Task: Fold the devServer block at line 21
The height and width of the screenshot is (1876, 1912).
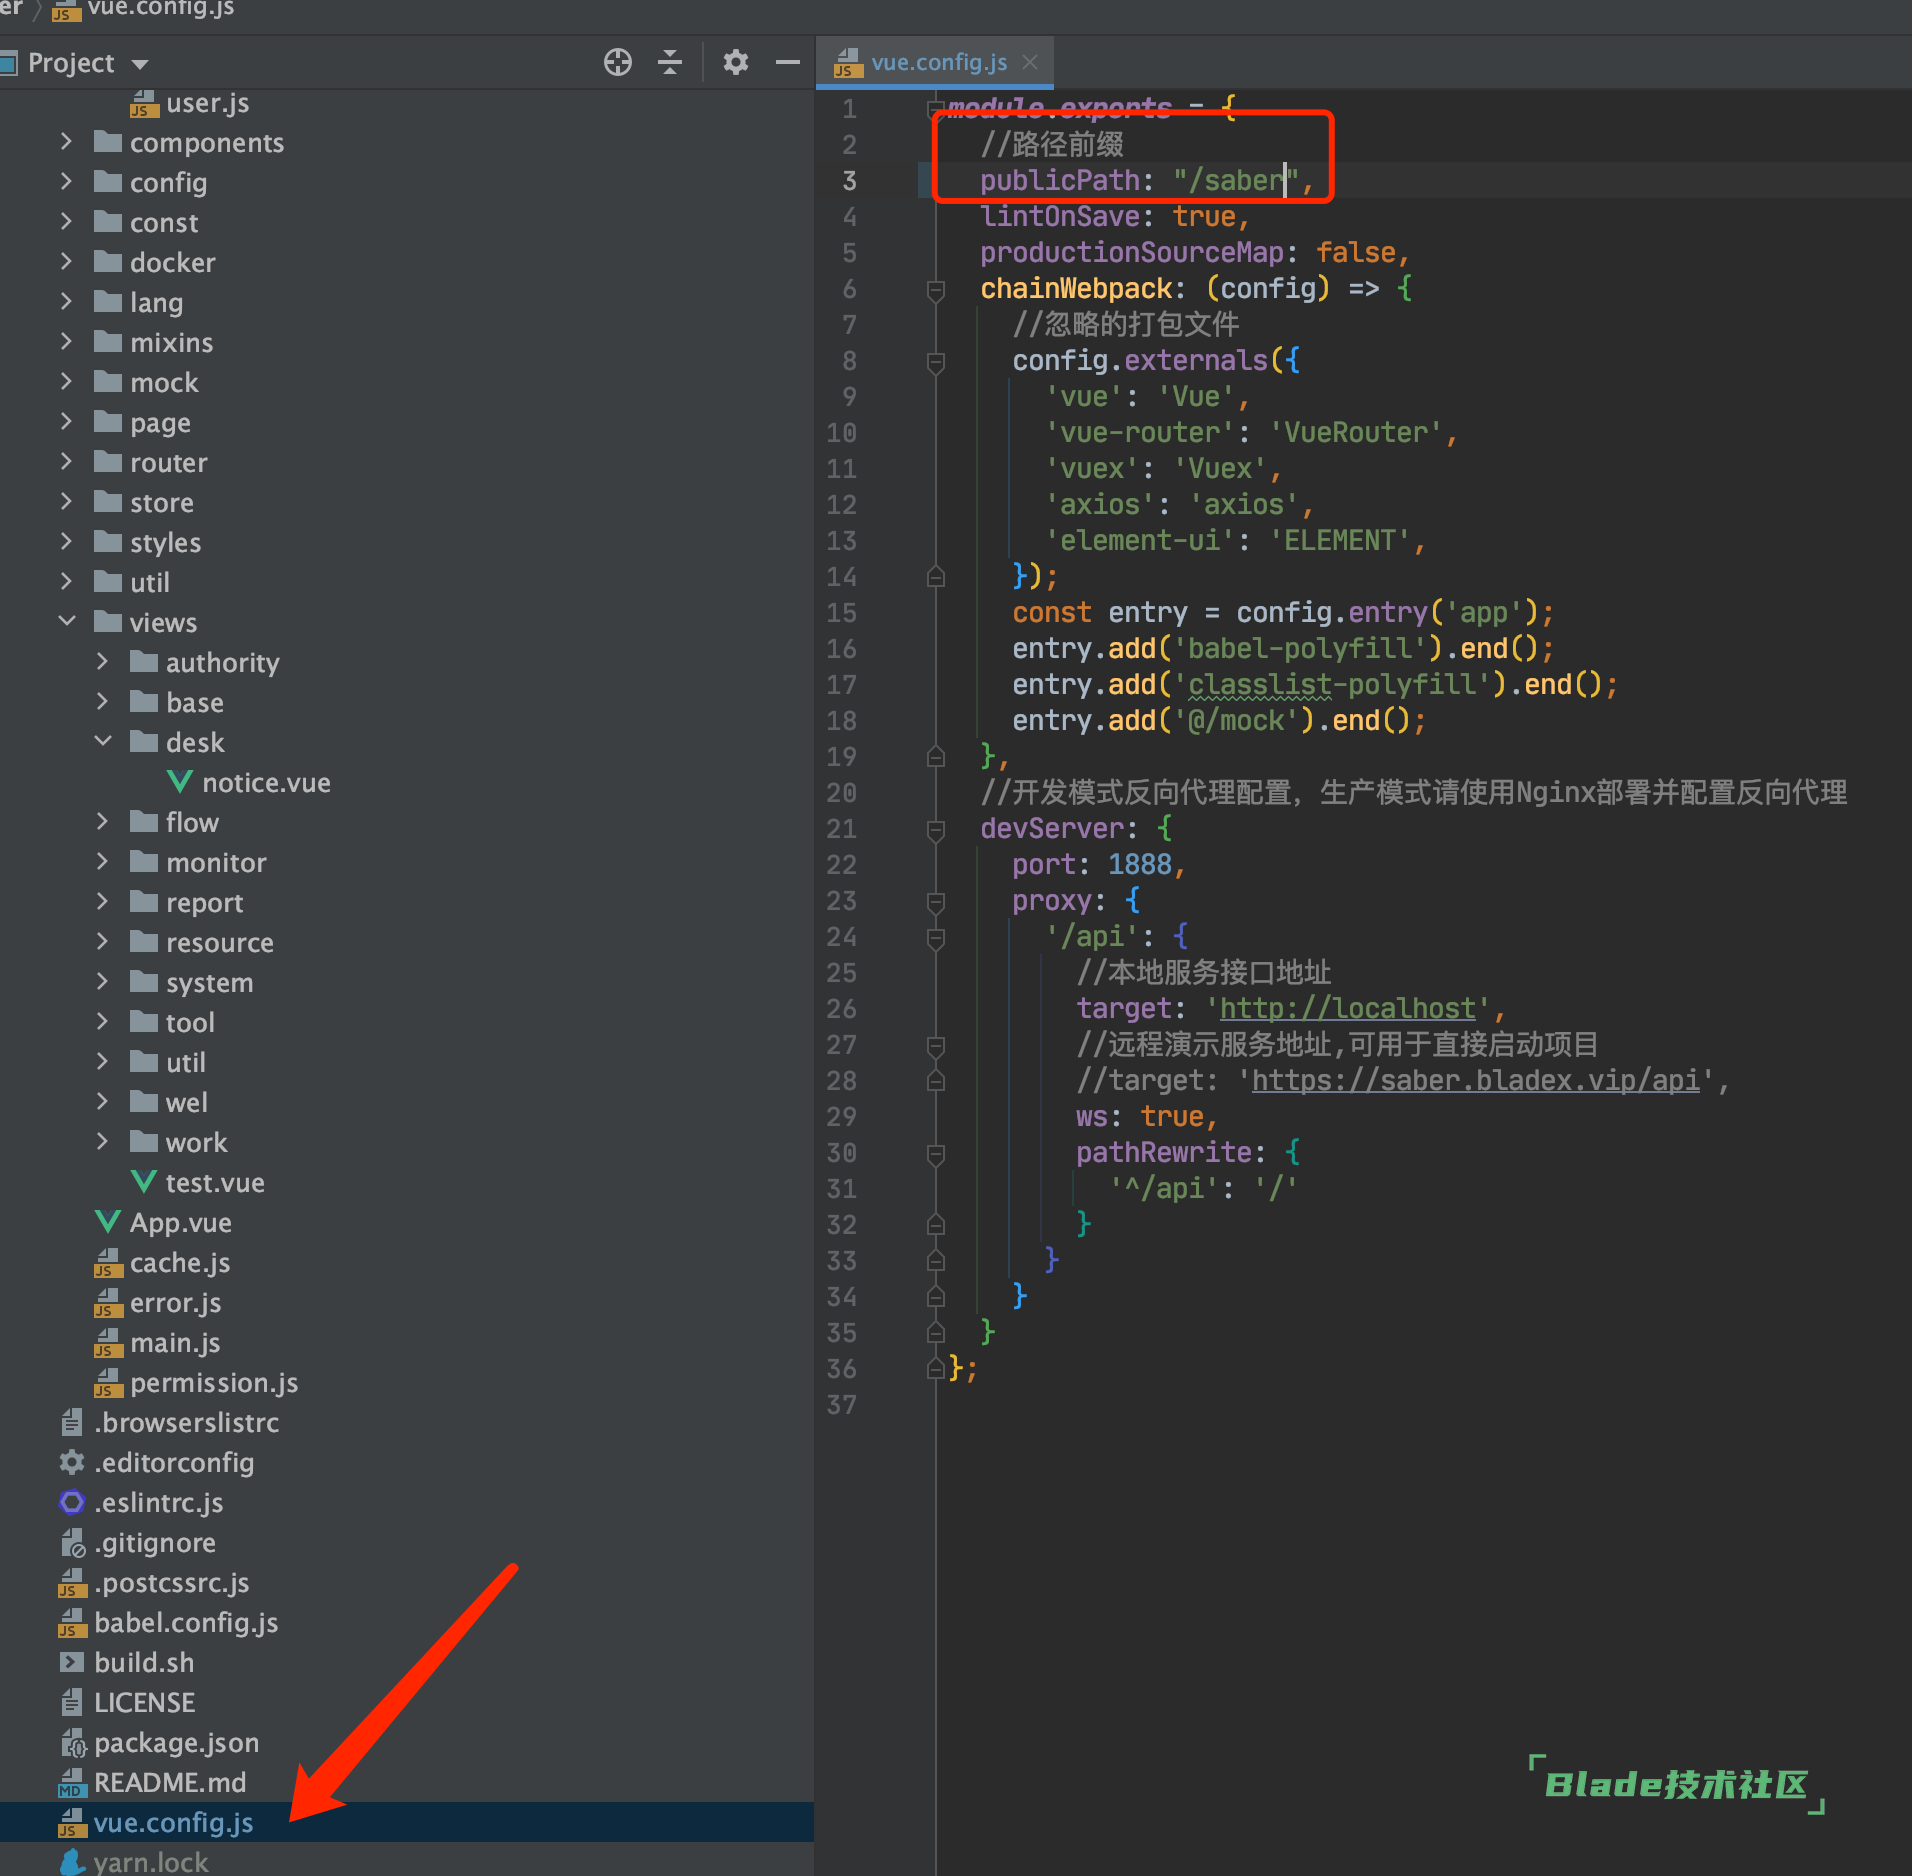Action: tap(936, 830)
